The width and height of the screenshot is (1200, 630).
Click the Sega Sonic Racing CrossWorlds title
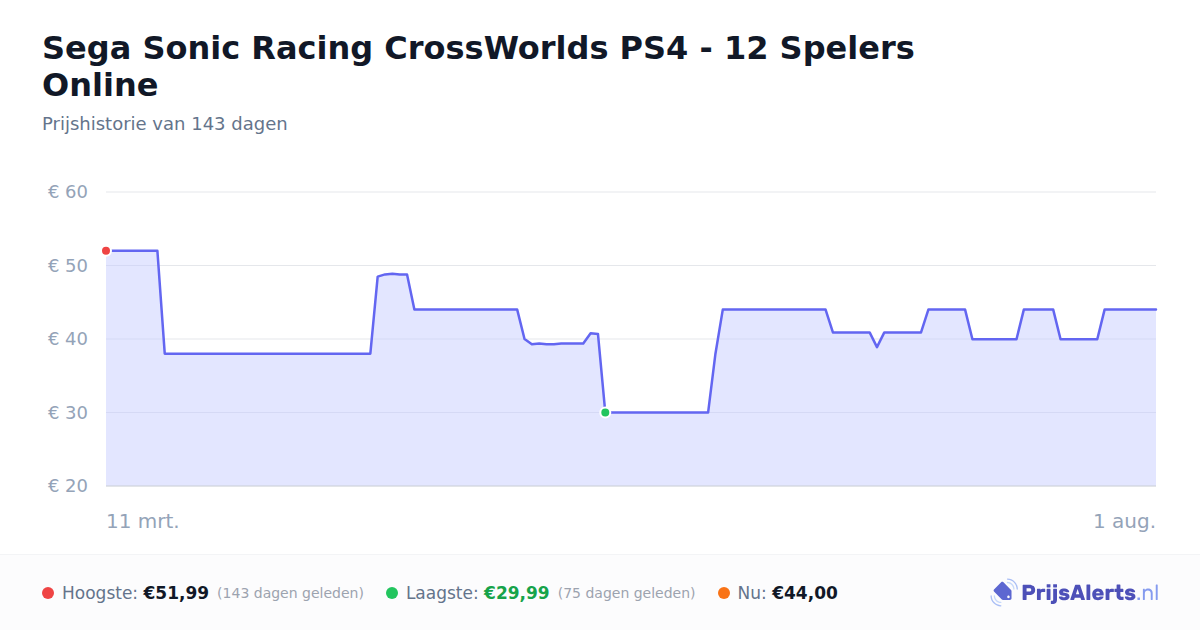478,66
